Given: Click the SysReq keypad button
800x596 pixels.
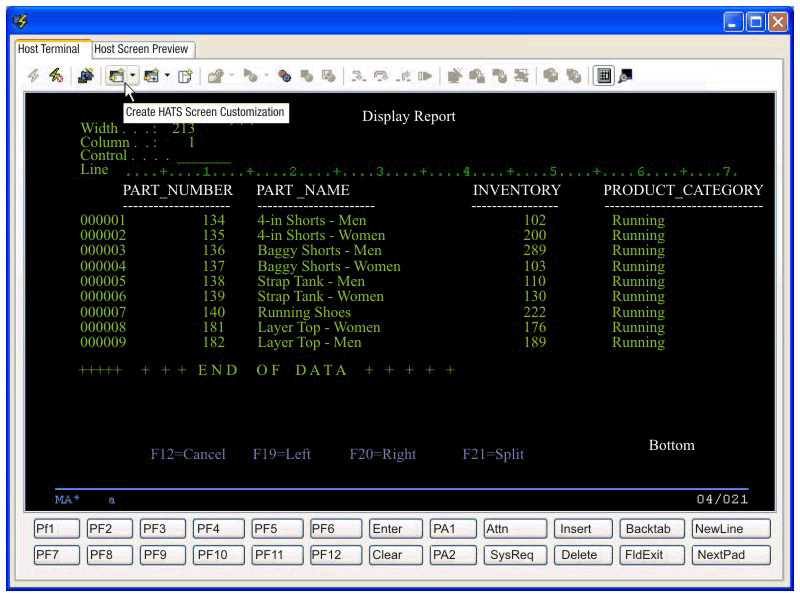Looking at the screenshot, I should click(515, 555).
